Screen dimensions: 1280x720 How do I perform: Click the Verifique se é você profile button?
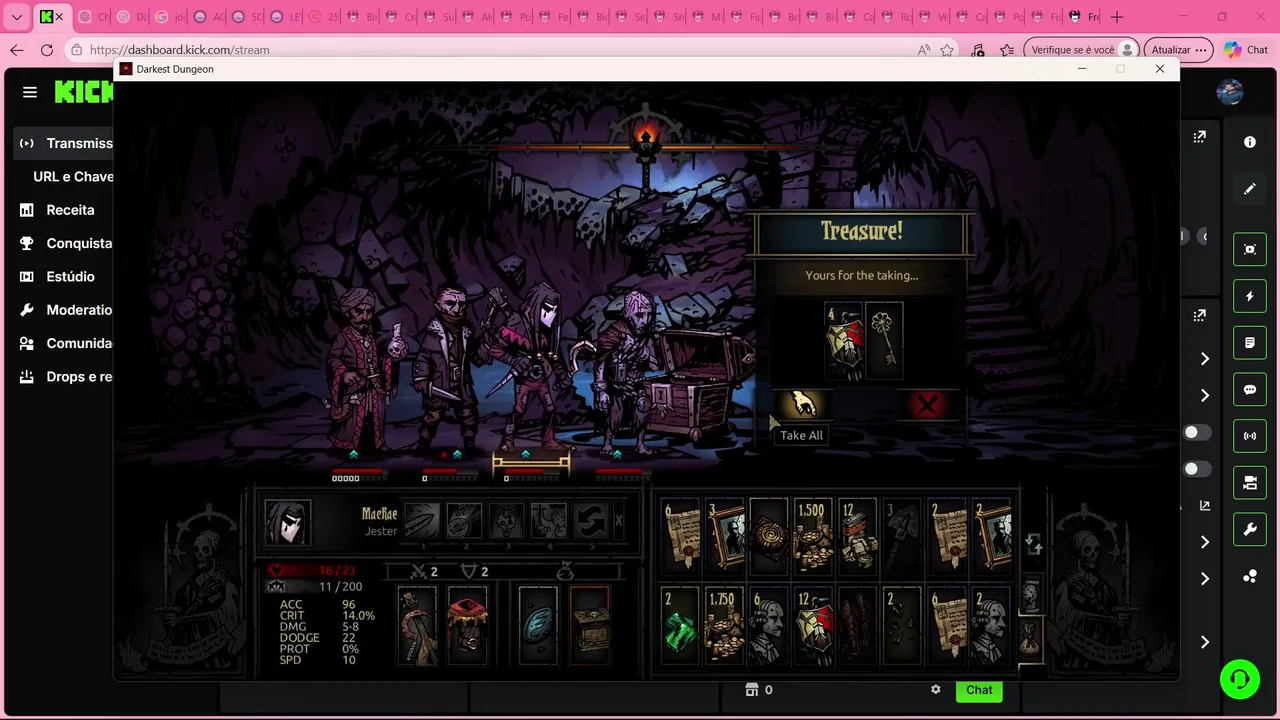click(1081, 50)
